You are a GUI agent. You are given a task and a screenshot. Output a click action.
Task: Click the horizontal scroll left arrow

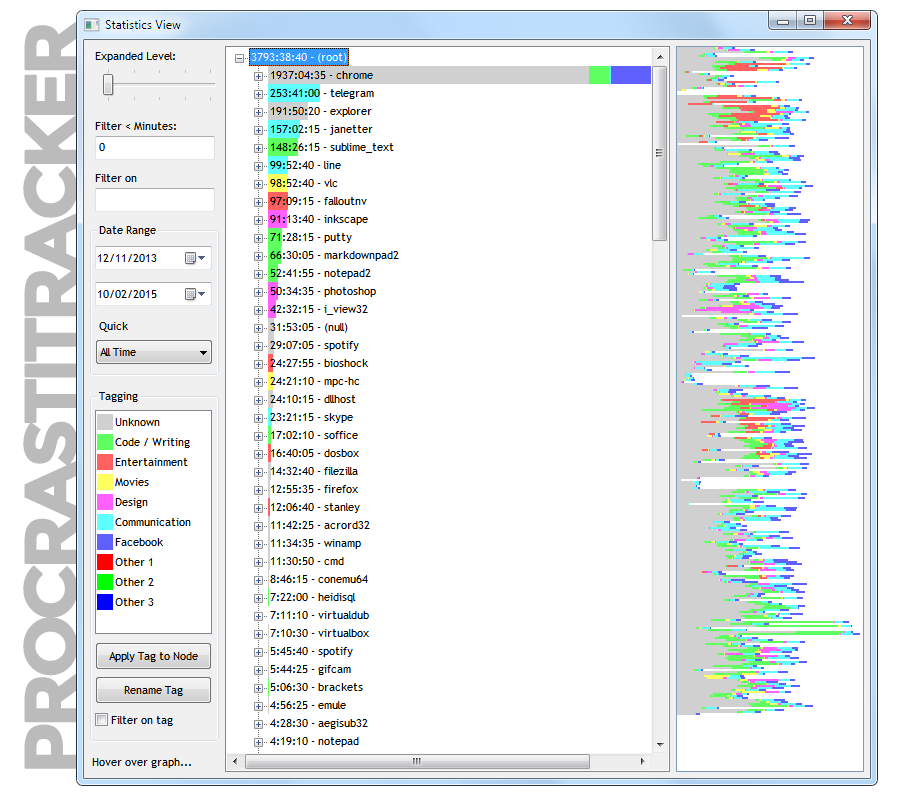(x=235, y=762)
